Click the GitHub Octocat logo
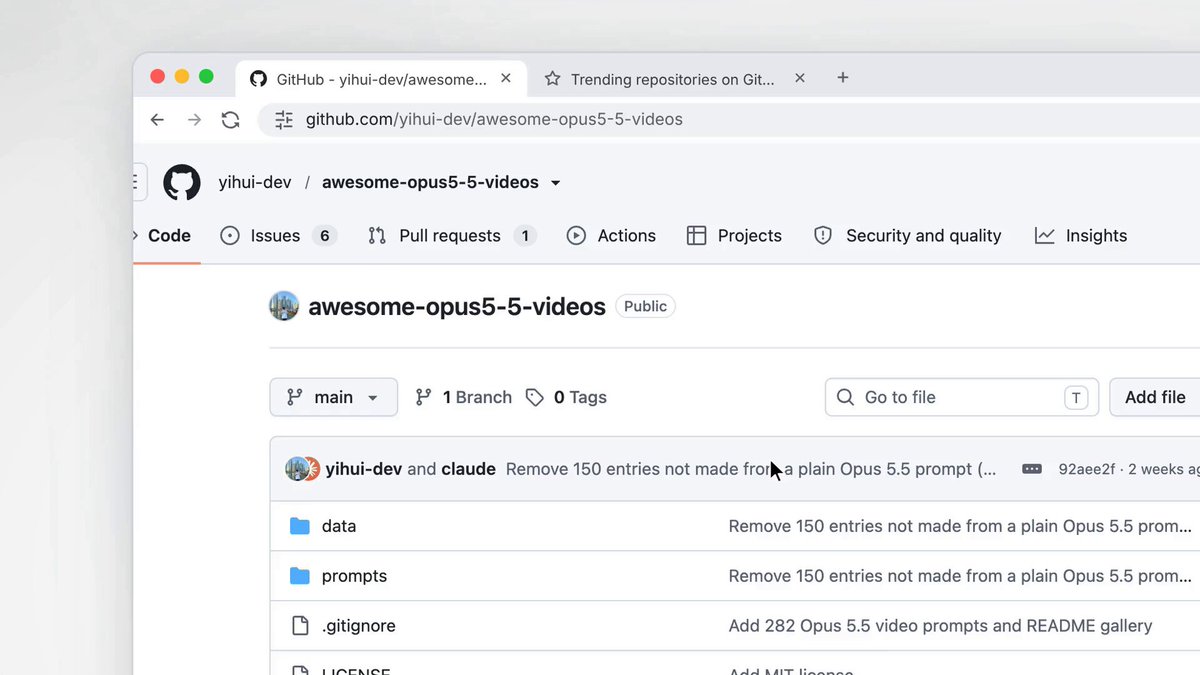 182,183
